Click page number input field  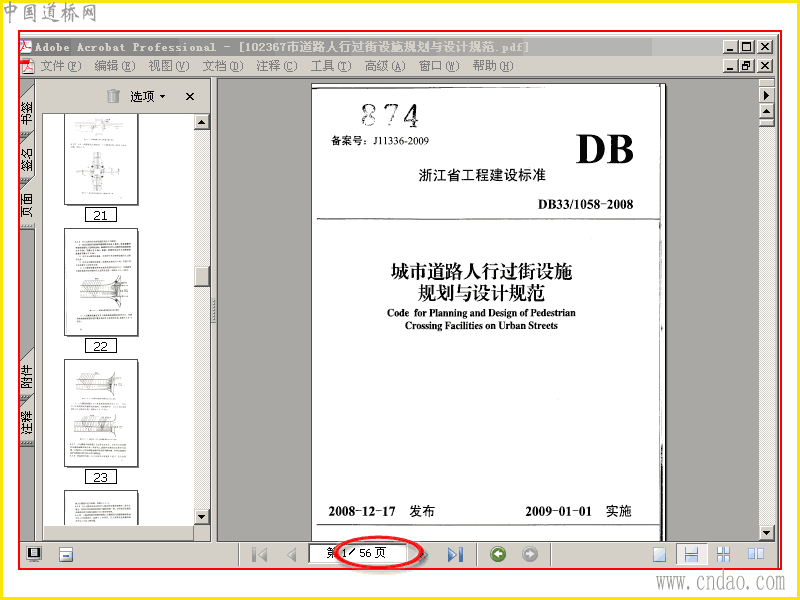357,553
